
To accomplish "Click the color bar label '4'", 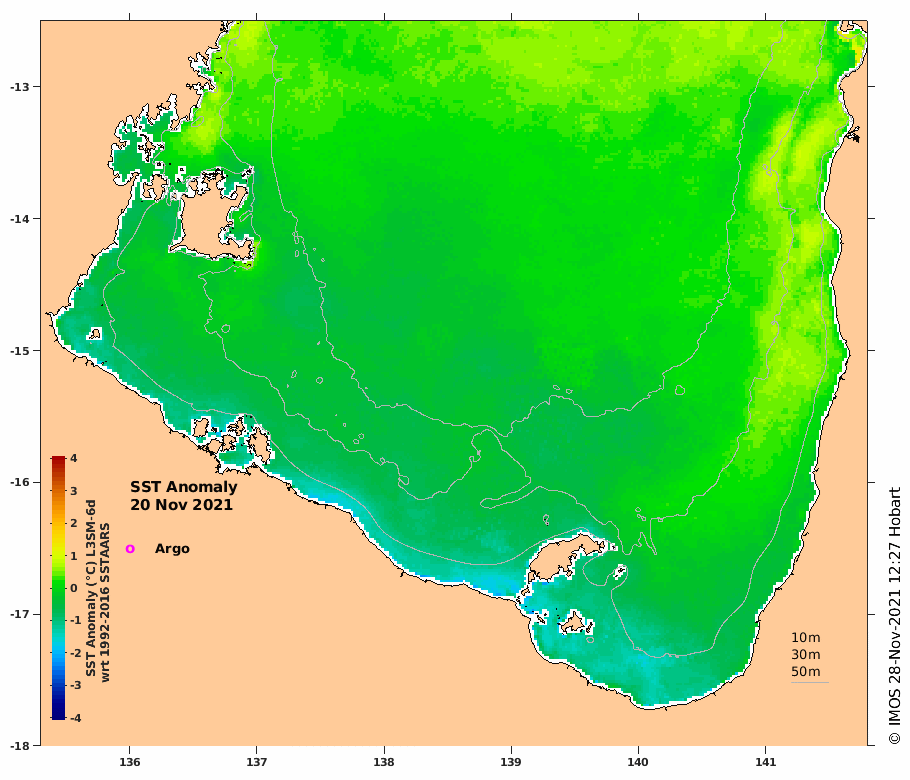I will [x=74, y=458].
